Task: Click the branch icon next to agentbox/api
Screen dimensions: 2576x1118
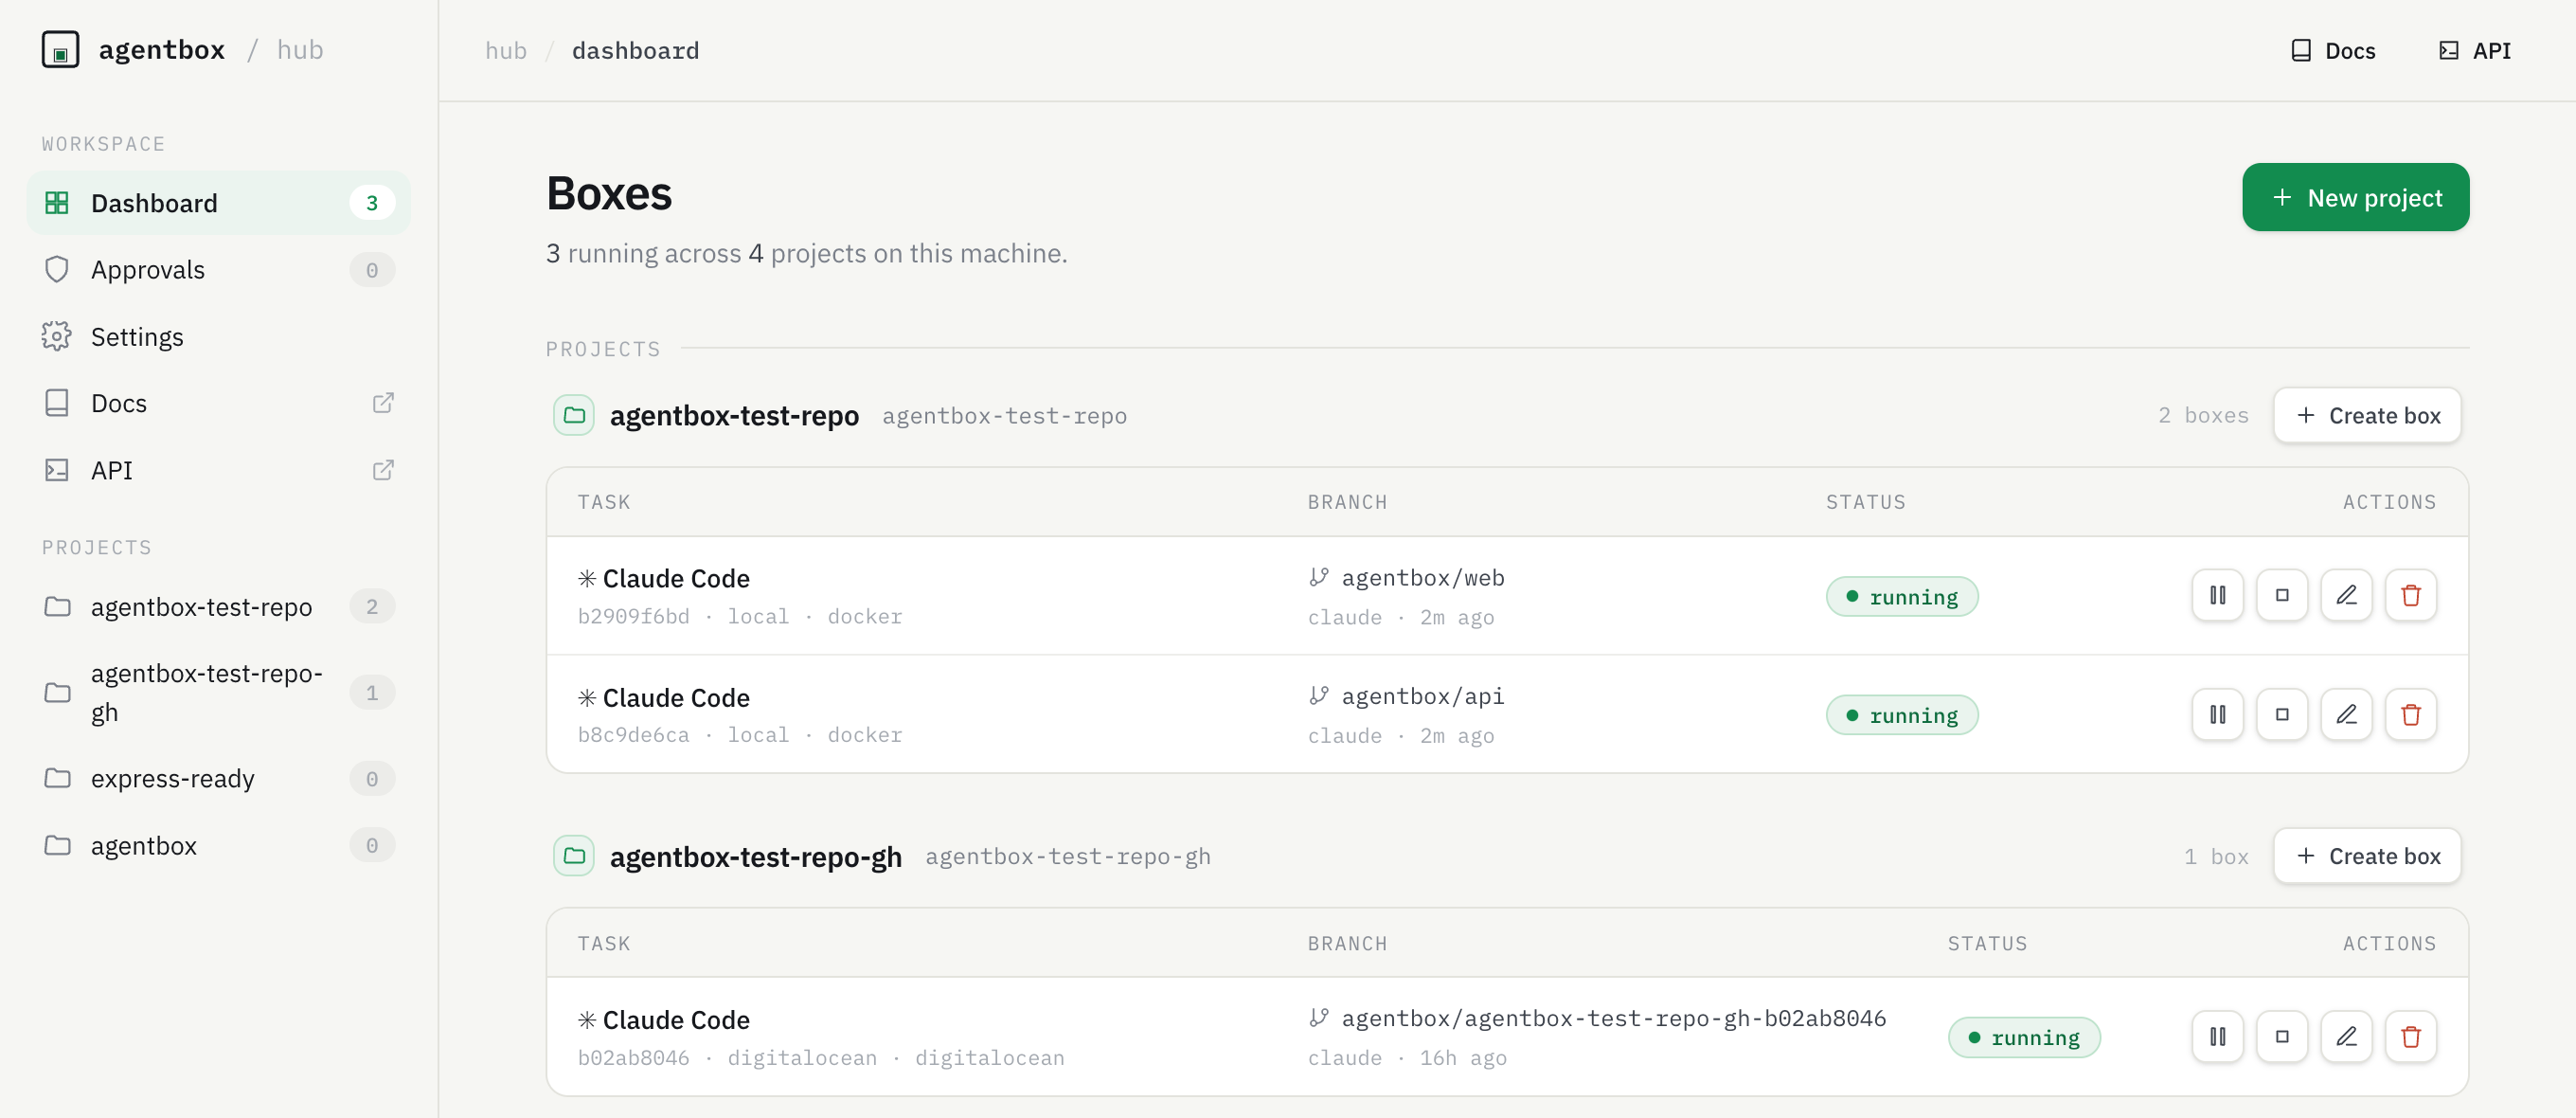Action: pos(1319,695)
